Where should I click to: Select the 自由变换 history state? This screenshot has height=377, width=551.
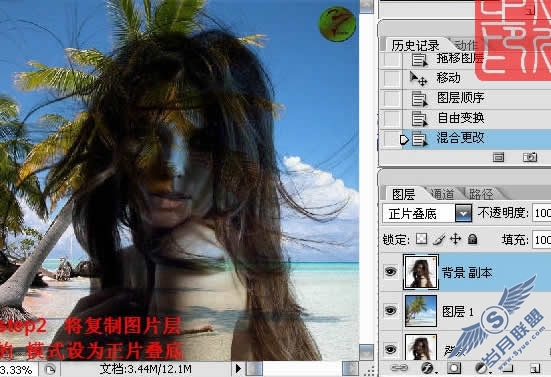(x=477, y=118)
